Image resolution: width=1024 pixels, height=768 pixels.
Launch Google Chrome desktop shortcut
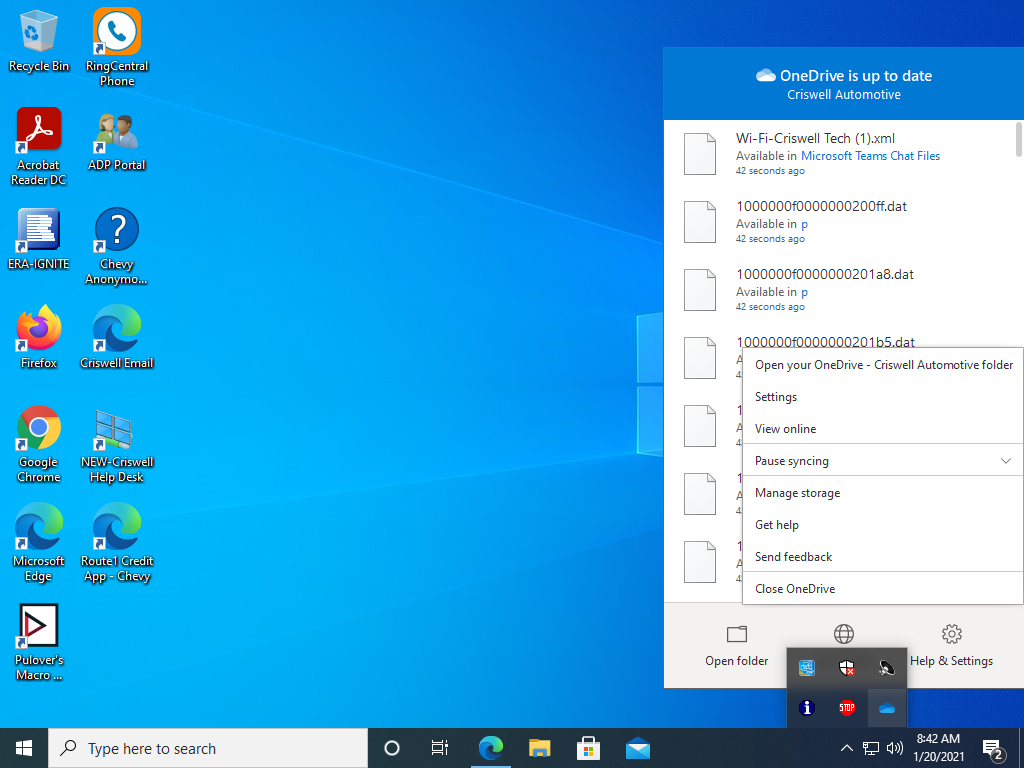pos(39,443)
